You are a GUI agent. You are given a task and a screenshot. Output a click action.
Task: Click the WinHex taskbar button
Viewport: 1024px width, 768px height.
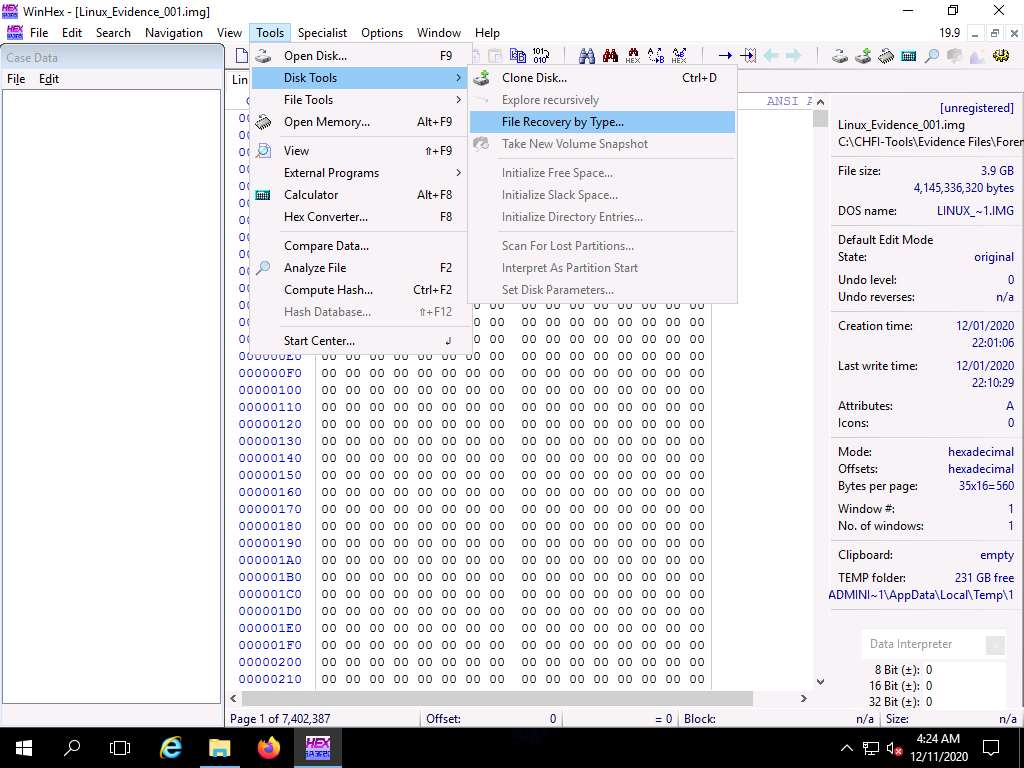(x=317, y=748)
